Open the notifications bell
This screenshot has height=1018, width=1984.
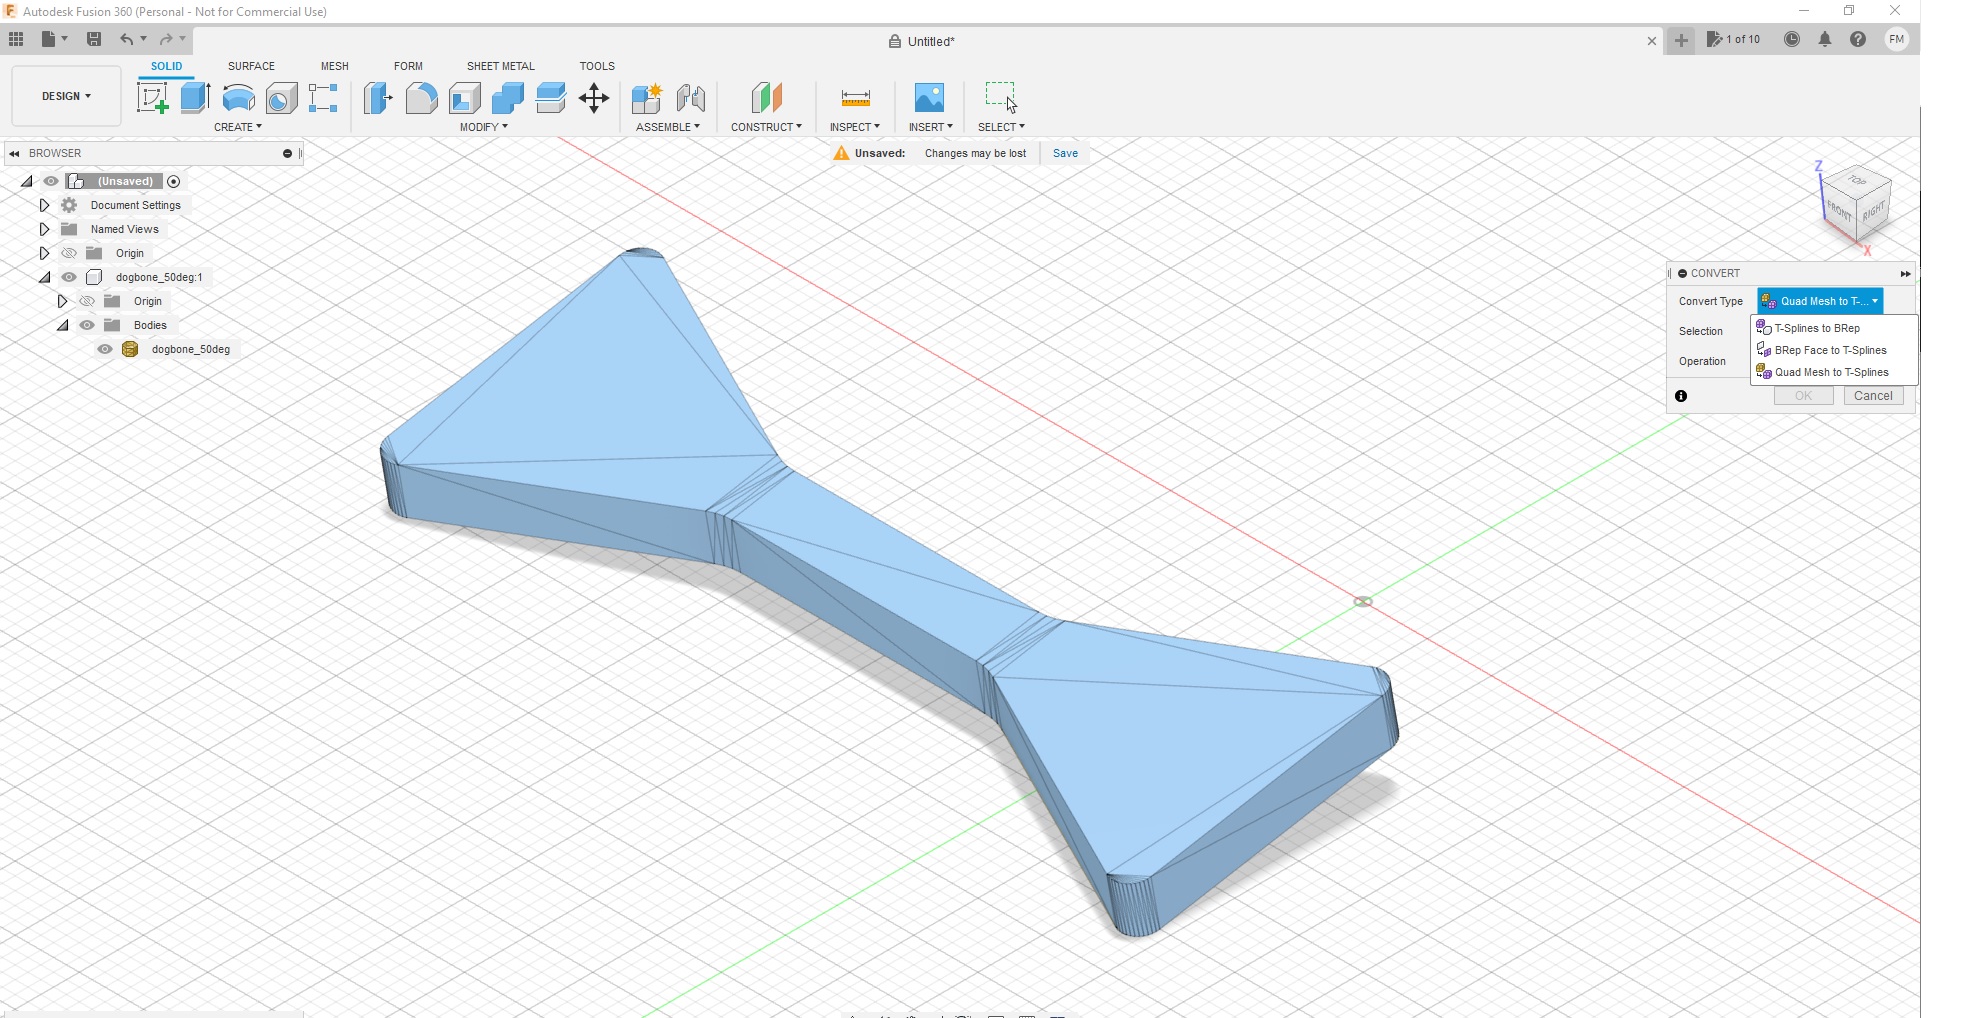click(x=1825, y=39)
